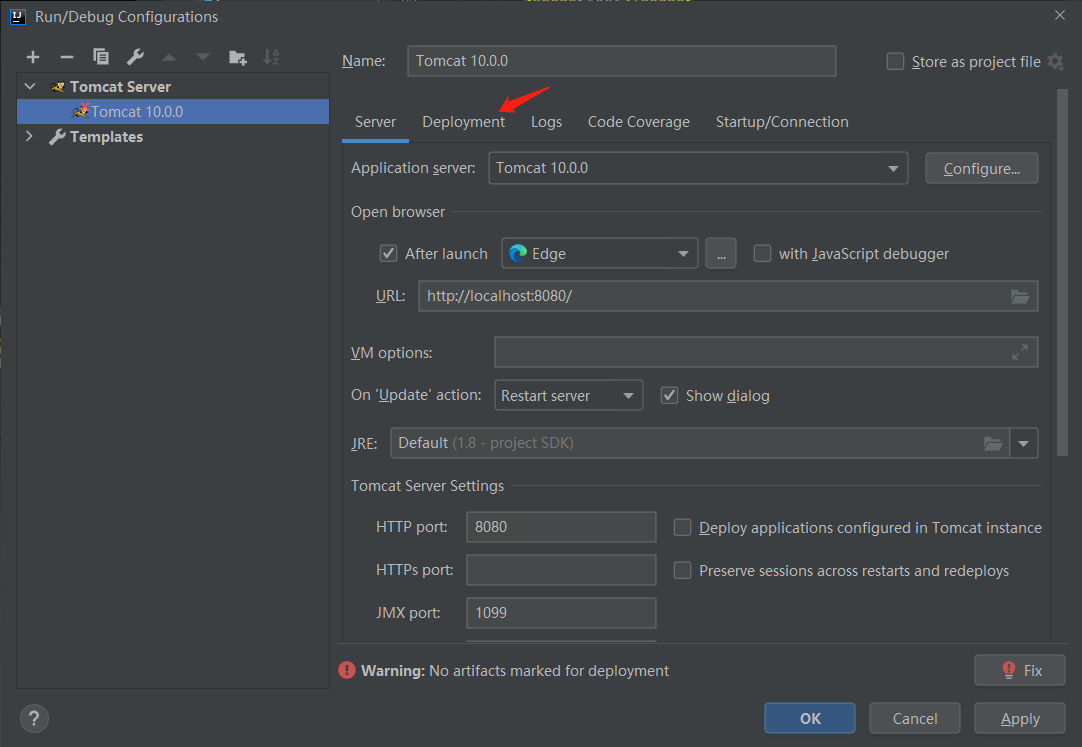1082x747 pixels.
Task: Click the 'Open browser' section label
Action: pos(397,212)
